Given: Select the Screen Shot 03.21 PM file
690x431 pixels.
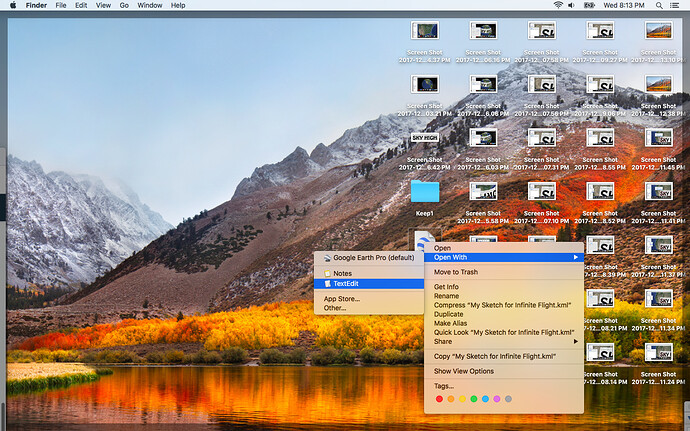Looking at the screenshot, I should [x=425, y=84].
